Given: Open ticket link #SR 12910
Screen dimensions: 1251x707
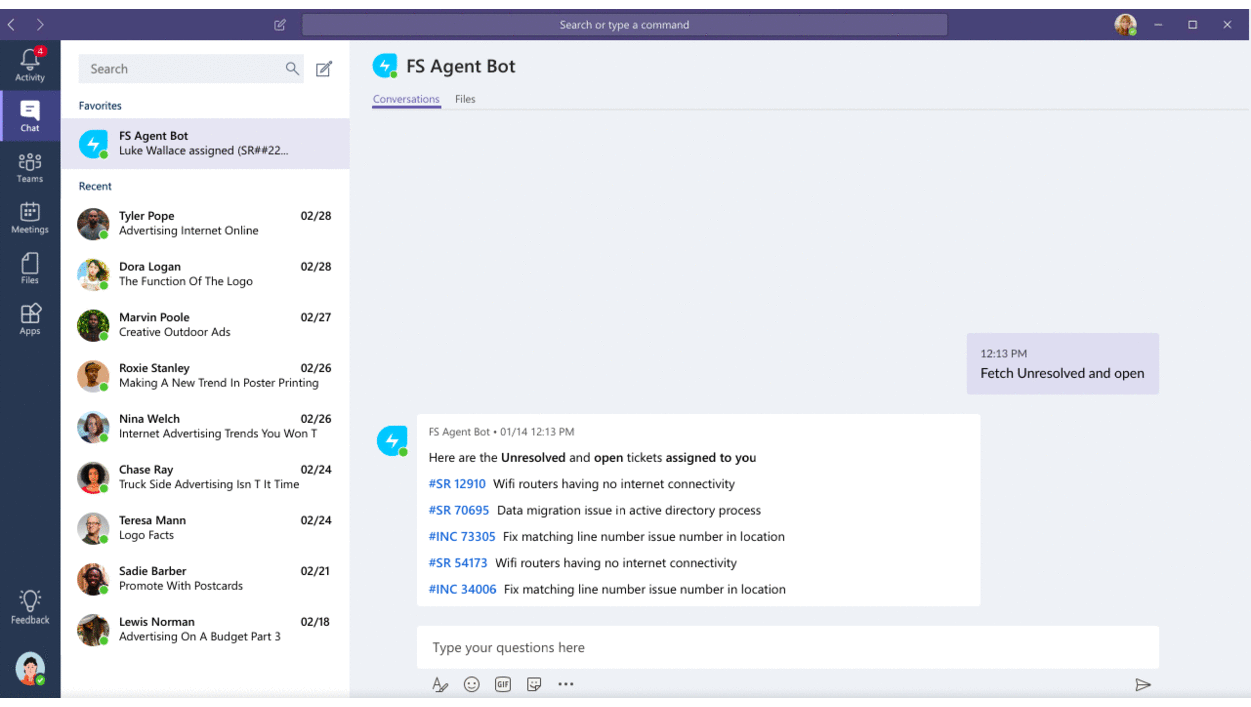Looking at the screenshot, I should coord(457,484).
